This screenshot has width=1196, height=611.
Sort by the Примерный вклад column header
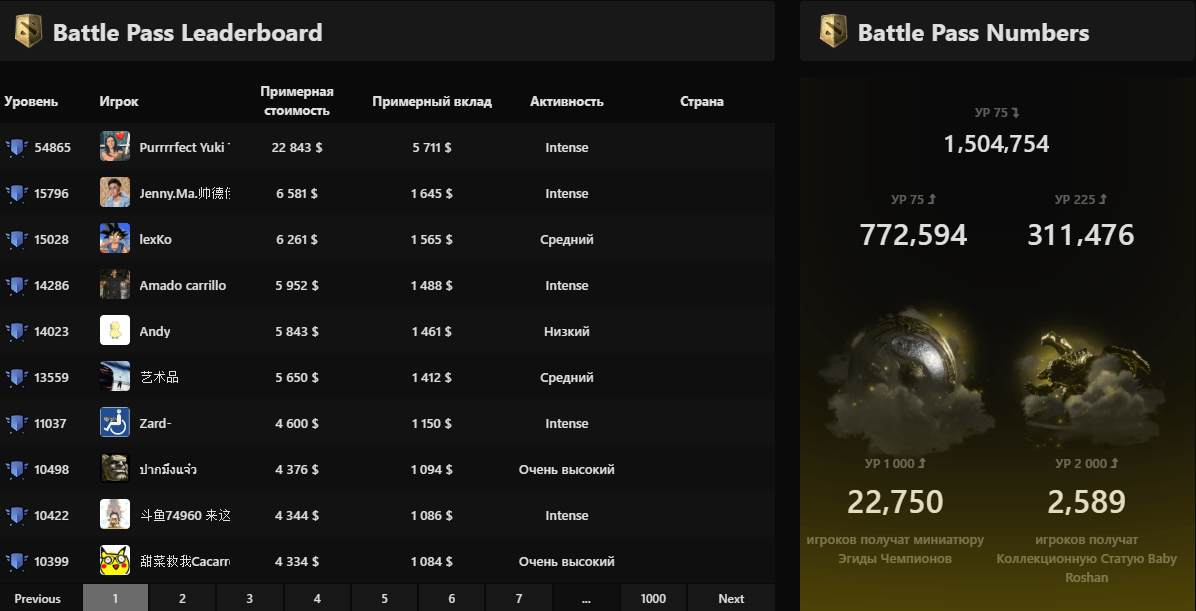(432, 101)
